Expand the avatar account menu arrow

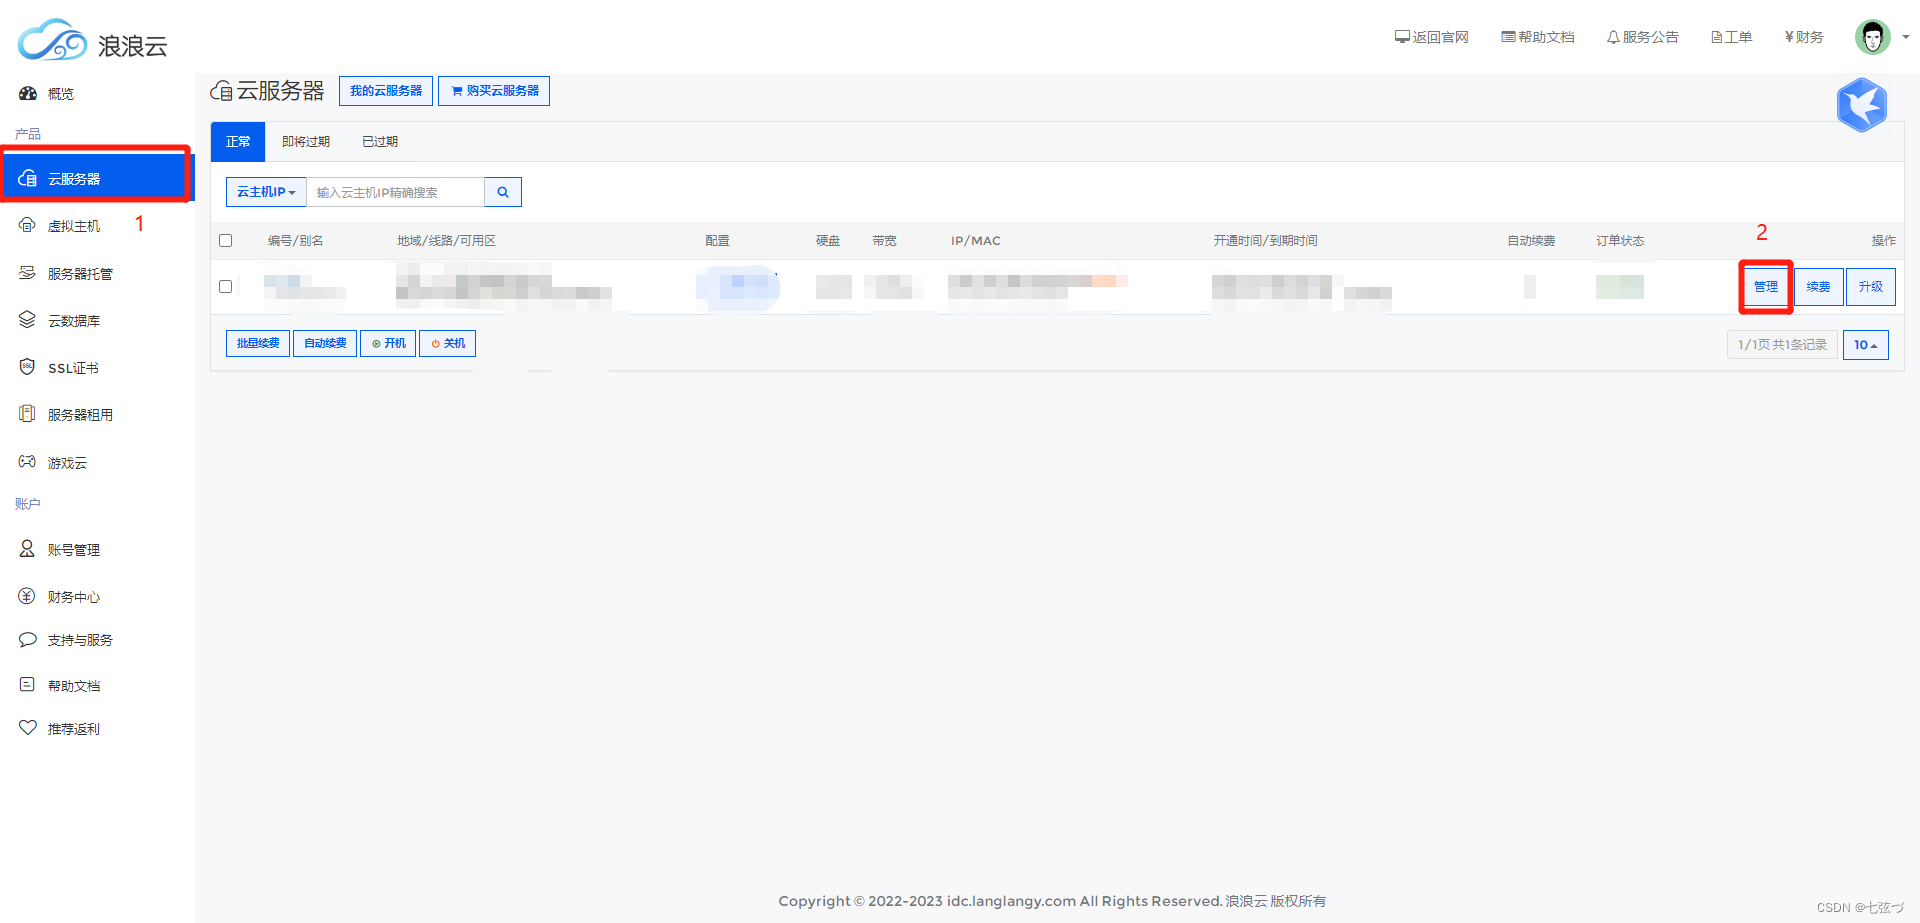(1906, 37)
